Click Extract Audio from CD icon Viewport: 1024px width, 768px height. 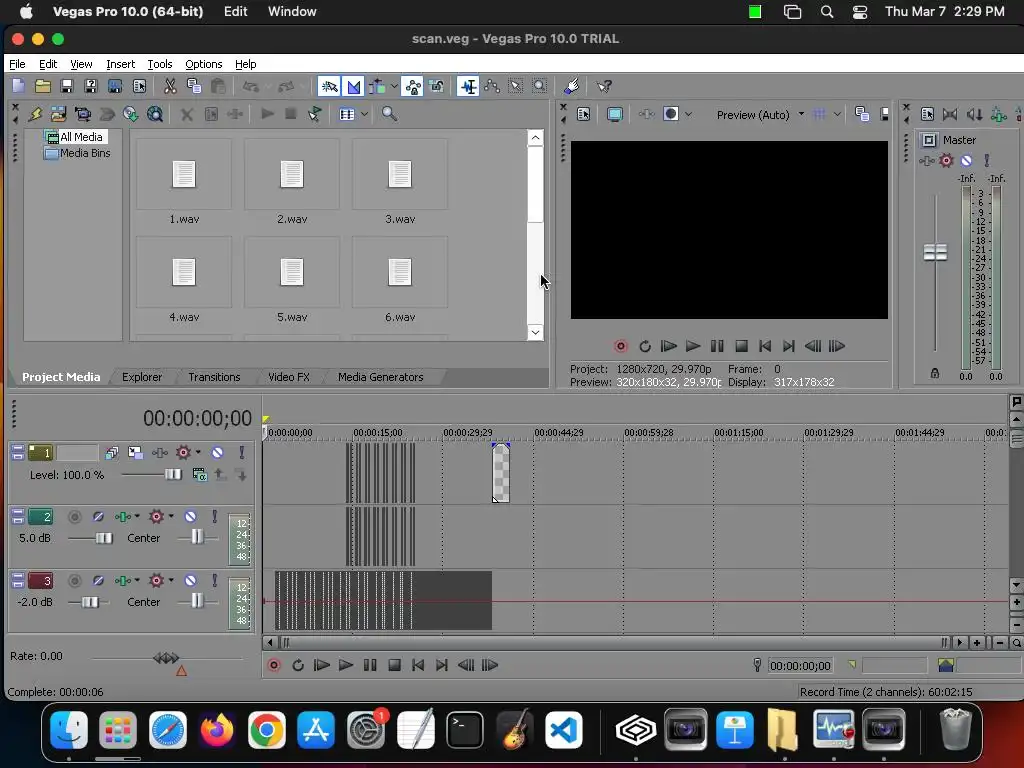pyautogui.click(x=131, y=114)
